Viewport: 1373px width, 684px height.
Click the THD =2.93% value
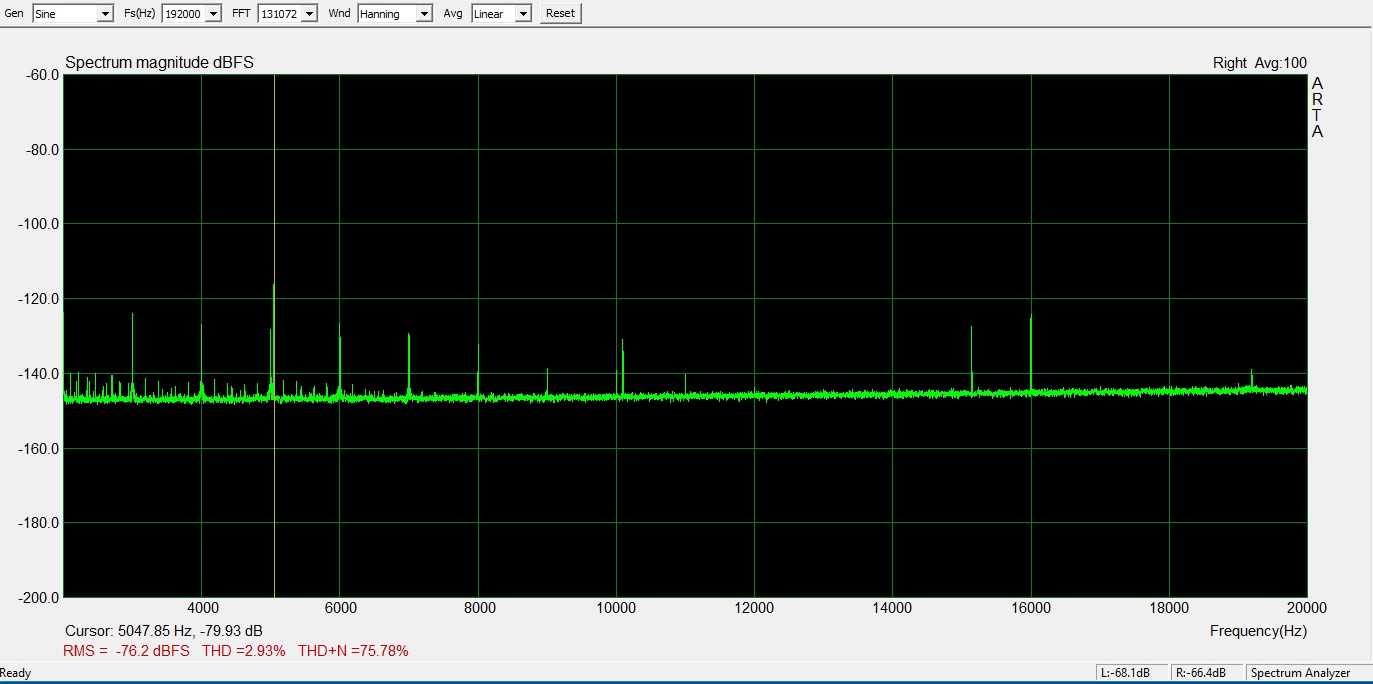point(243,651)
